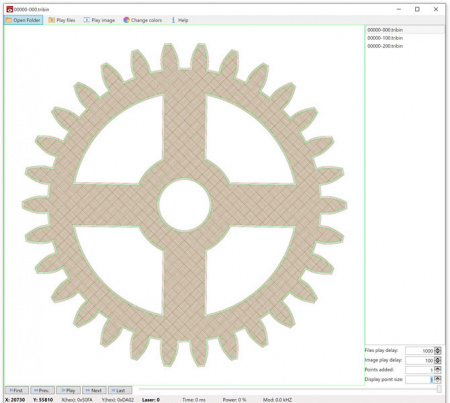Click the Points added spinner arrows
This screenshot has width=450, height=403.
tap(438, 370)
